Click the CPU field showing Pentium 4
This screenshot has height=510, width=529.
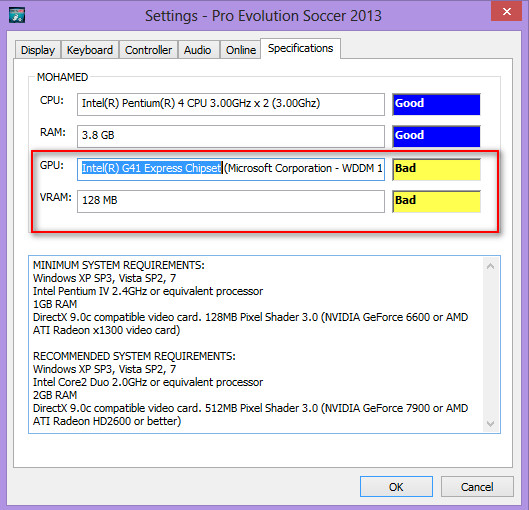pyautogui.click(x=231, y=104)
